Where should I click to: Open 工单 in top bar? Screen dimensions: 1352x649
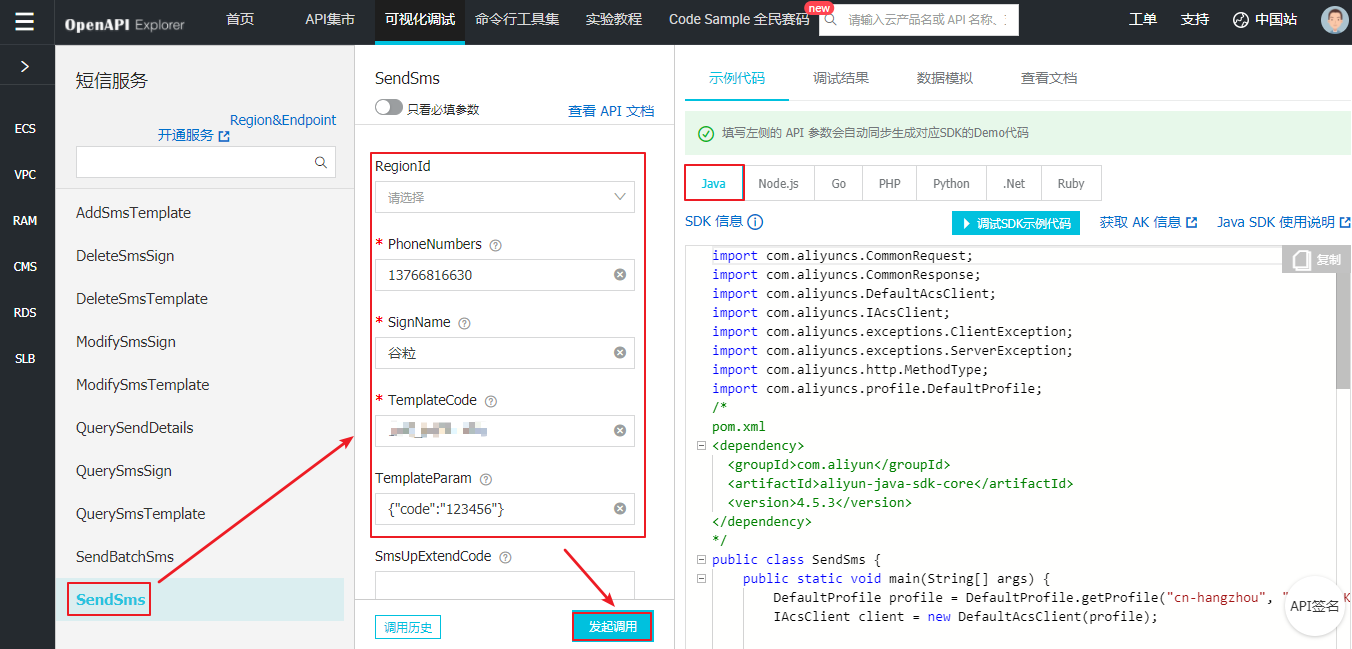pyautogui.click(x=1143, y=20)
